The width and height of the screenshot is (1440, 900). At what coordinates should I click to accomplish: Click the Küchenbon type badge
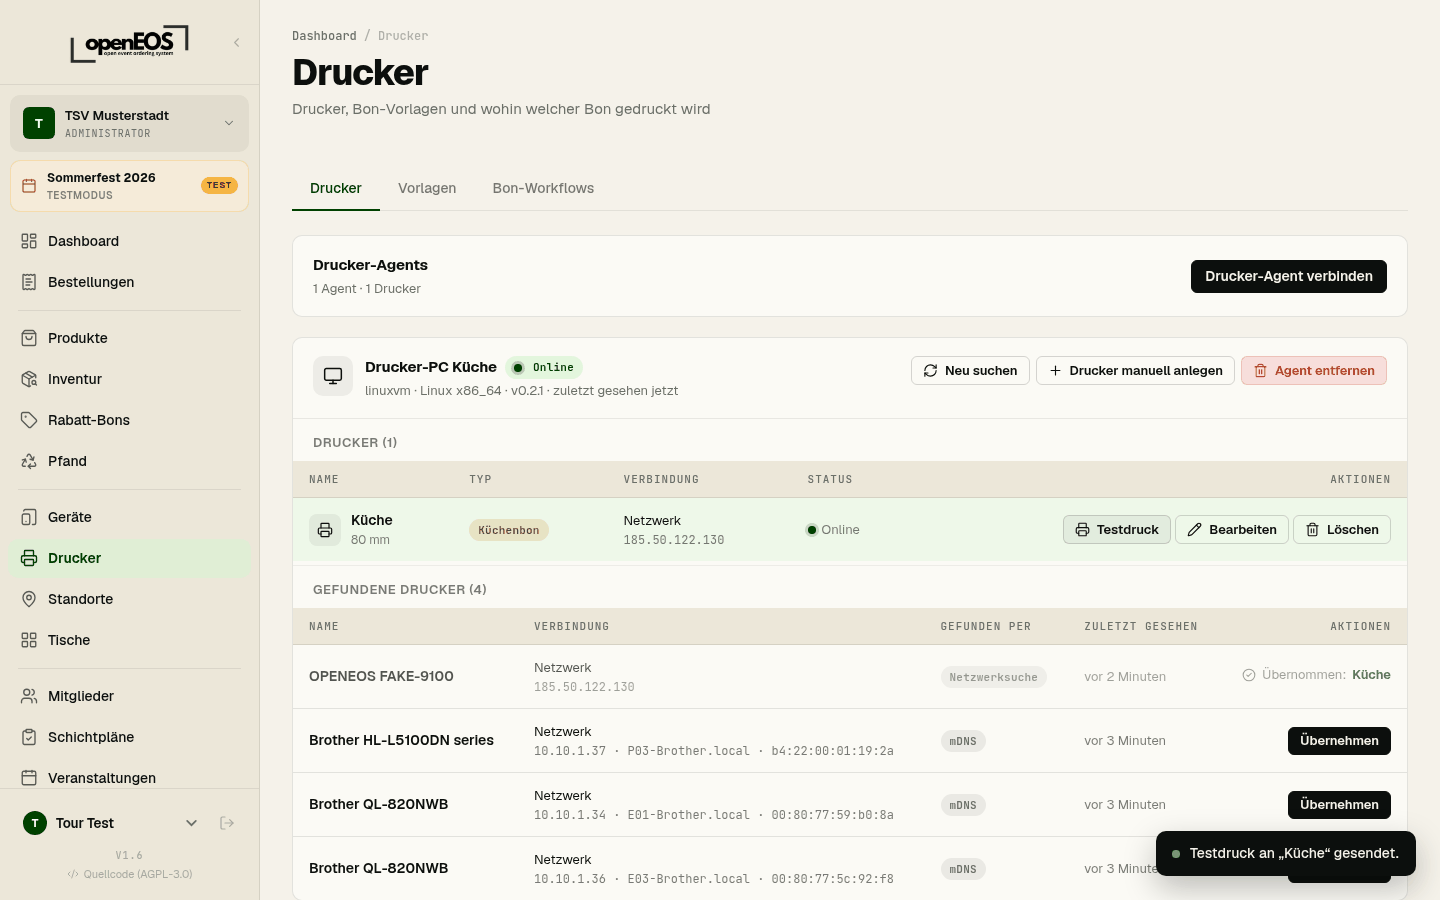[509, 530]
